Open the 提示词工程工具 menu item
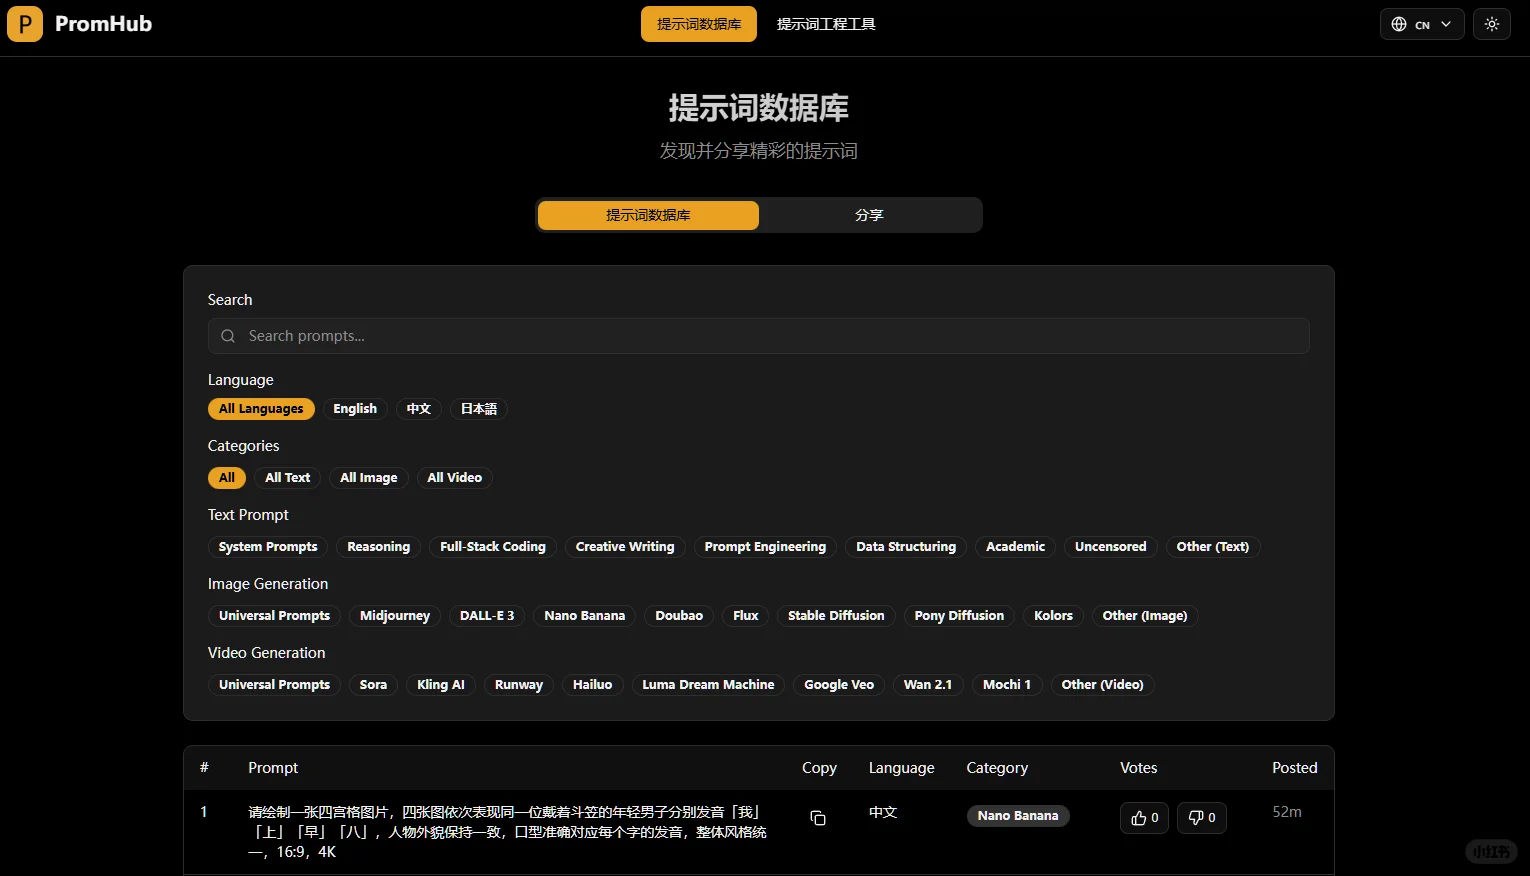This screenshot has height=876, width=1530. coord(827,23)
